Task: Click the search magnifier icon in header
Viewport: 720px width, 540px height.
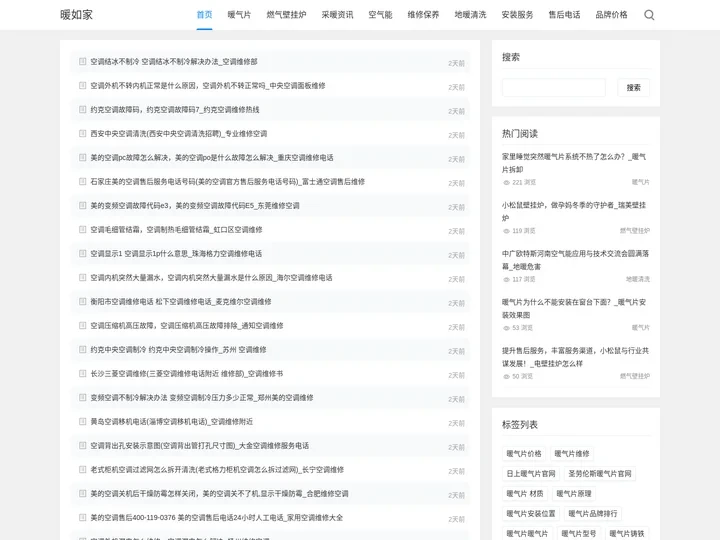Action: (x=649, y=15)
